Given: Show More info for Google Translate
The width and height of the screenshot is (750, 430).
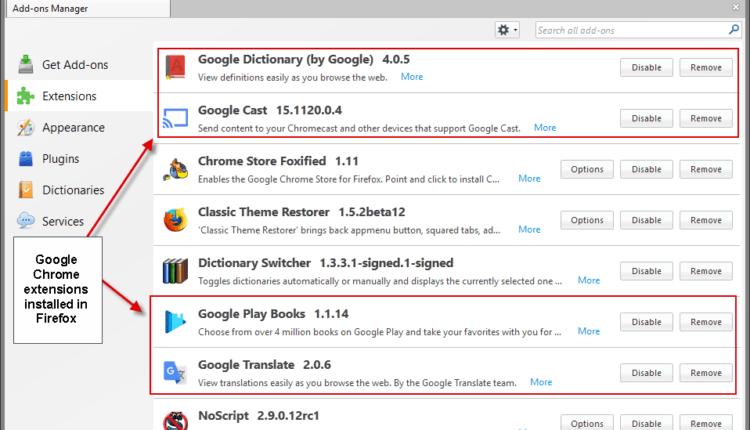Looking at the screenshot, I should [541, 382].
